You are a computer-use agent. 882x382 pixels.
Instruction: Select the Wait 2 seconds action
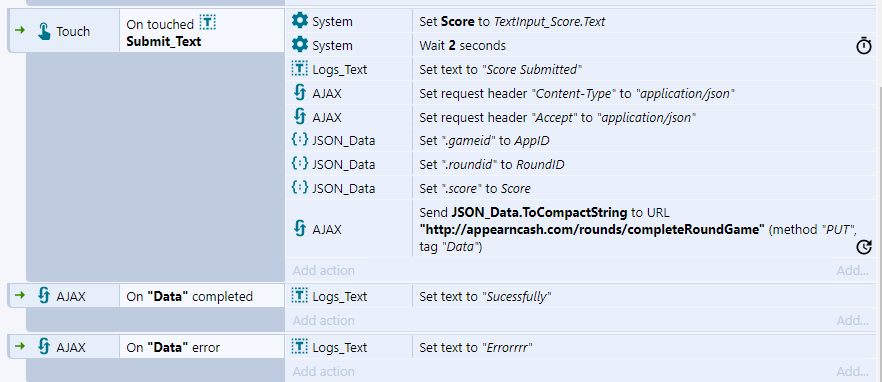644,46
